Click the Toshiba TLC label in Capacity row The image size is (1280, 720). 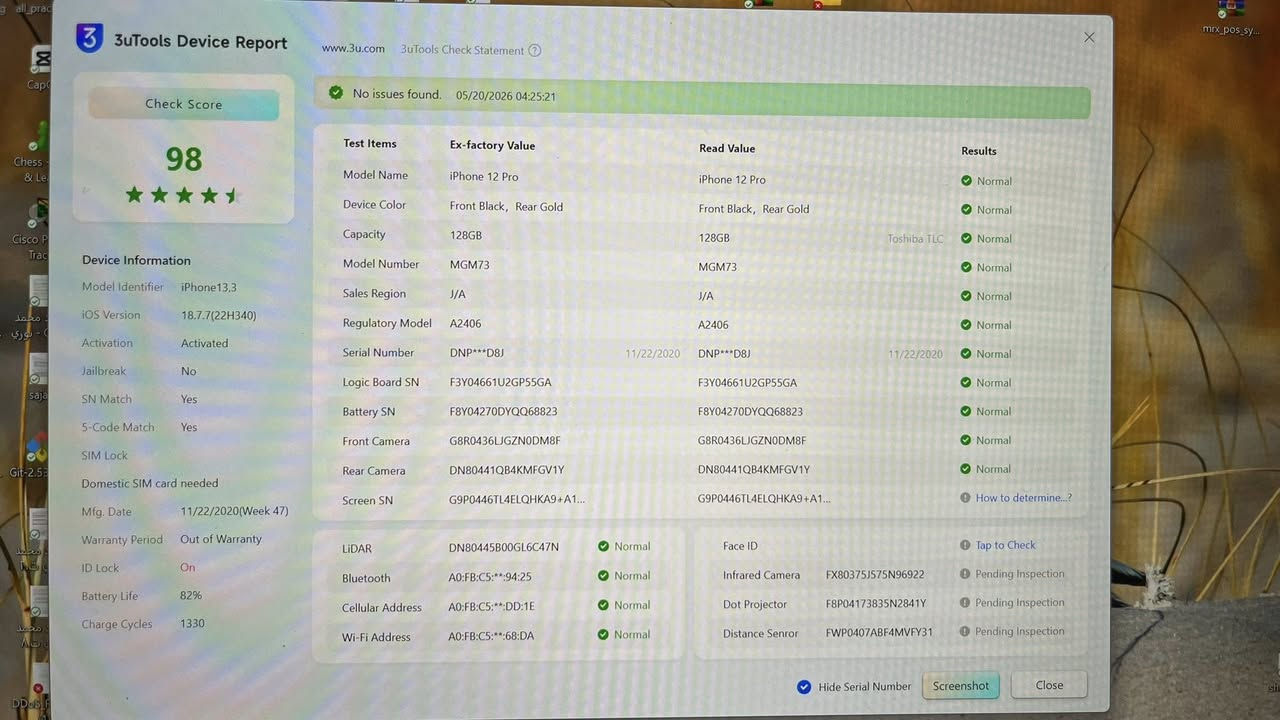coord(915,239)
